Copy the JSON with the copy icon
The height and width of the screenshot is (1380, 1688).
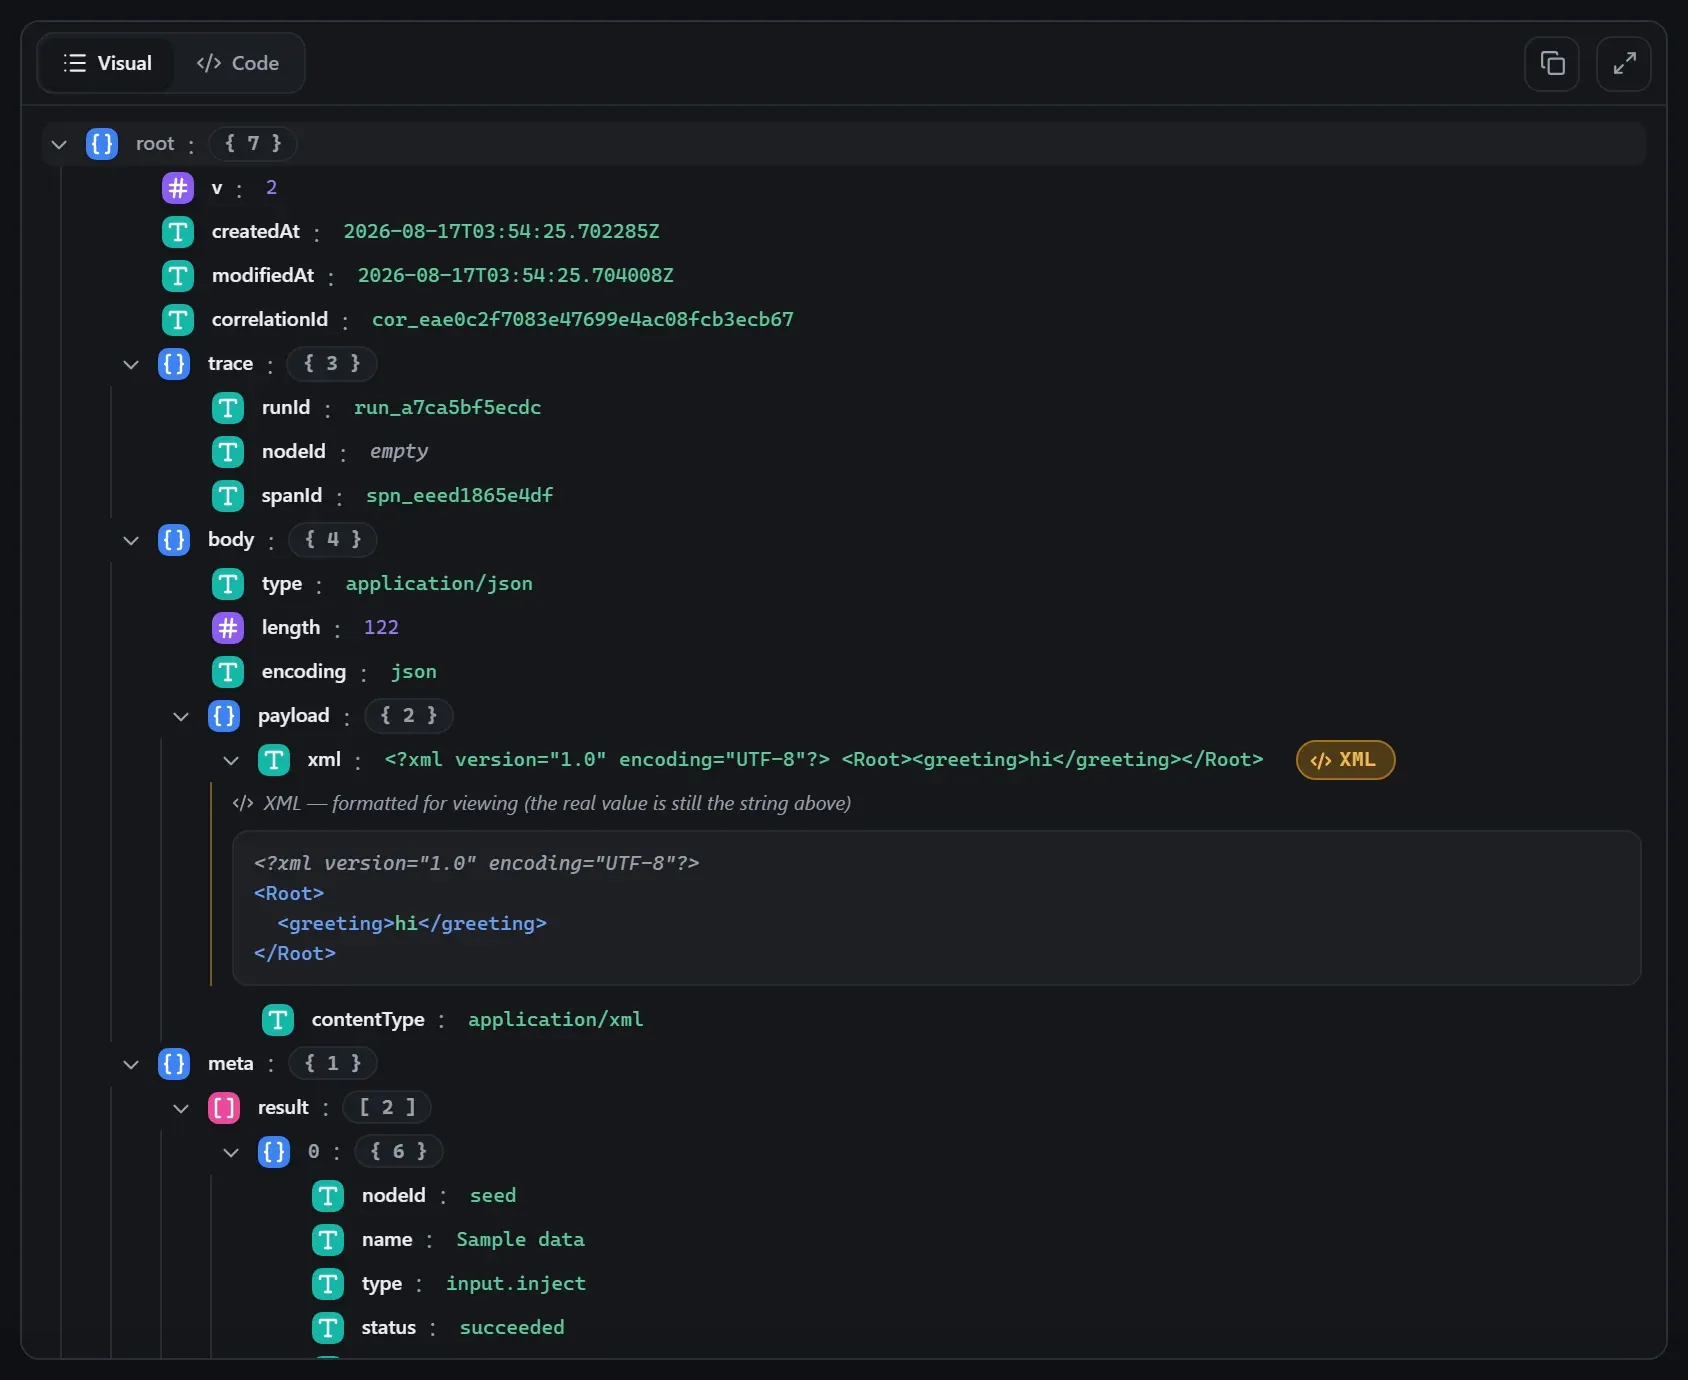pos(1552,64)
